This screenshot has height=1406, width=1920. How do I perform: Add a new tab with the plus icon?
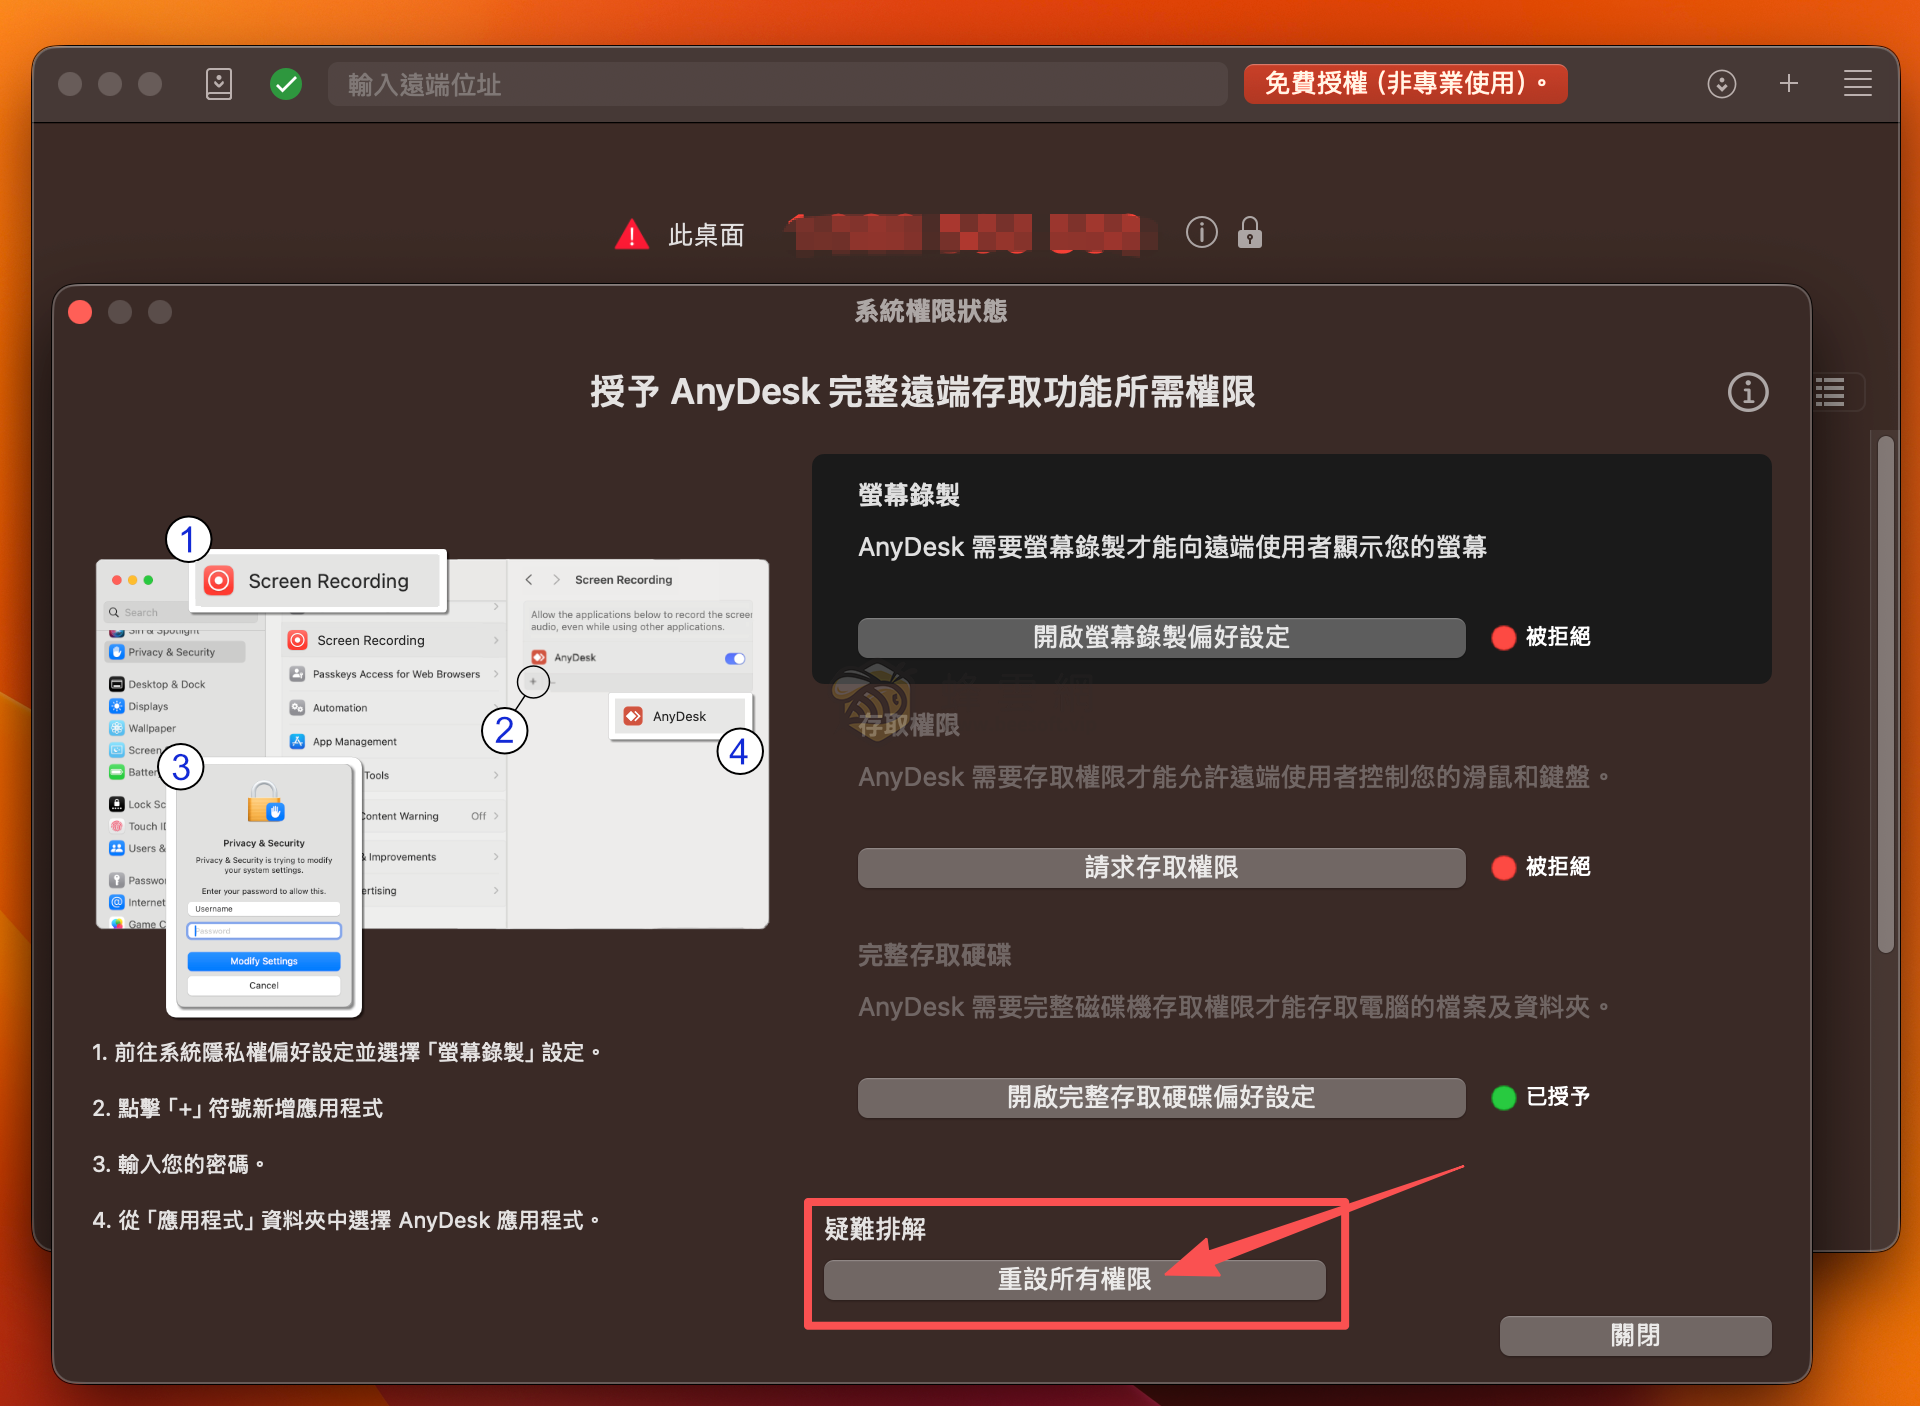[1789, 84]
